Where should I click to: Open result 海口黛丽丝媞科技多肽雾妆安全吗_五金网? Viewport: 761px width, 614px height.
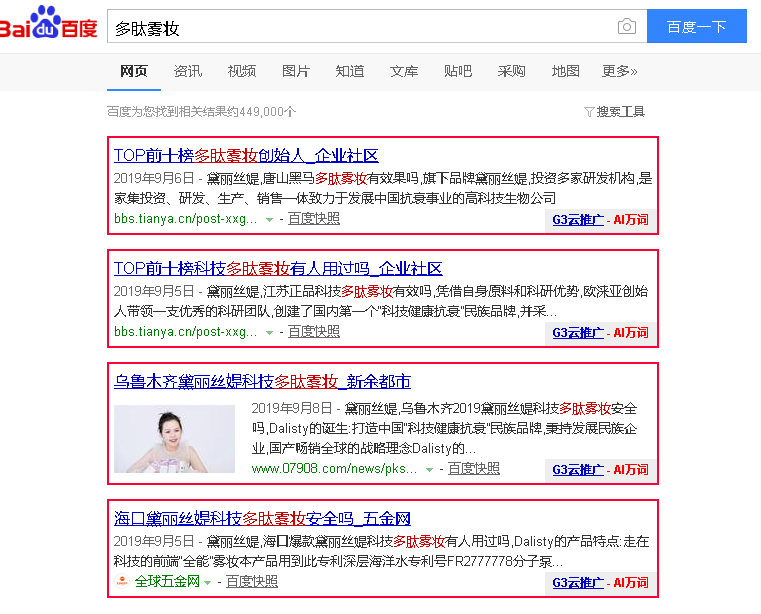pos(262,519)
